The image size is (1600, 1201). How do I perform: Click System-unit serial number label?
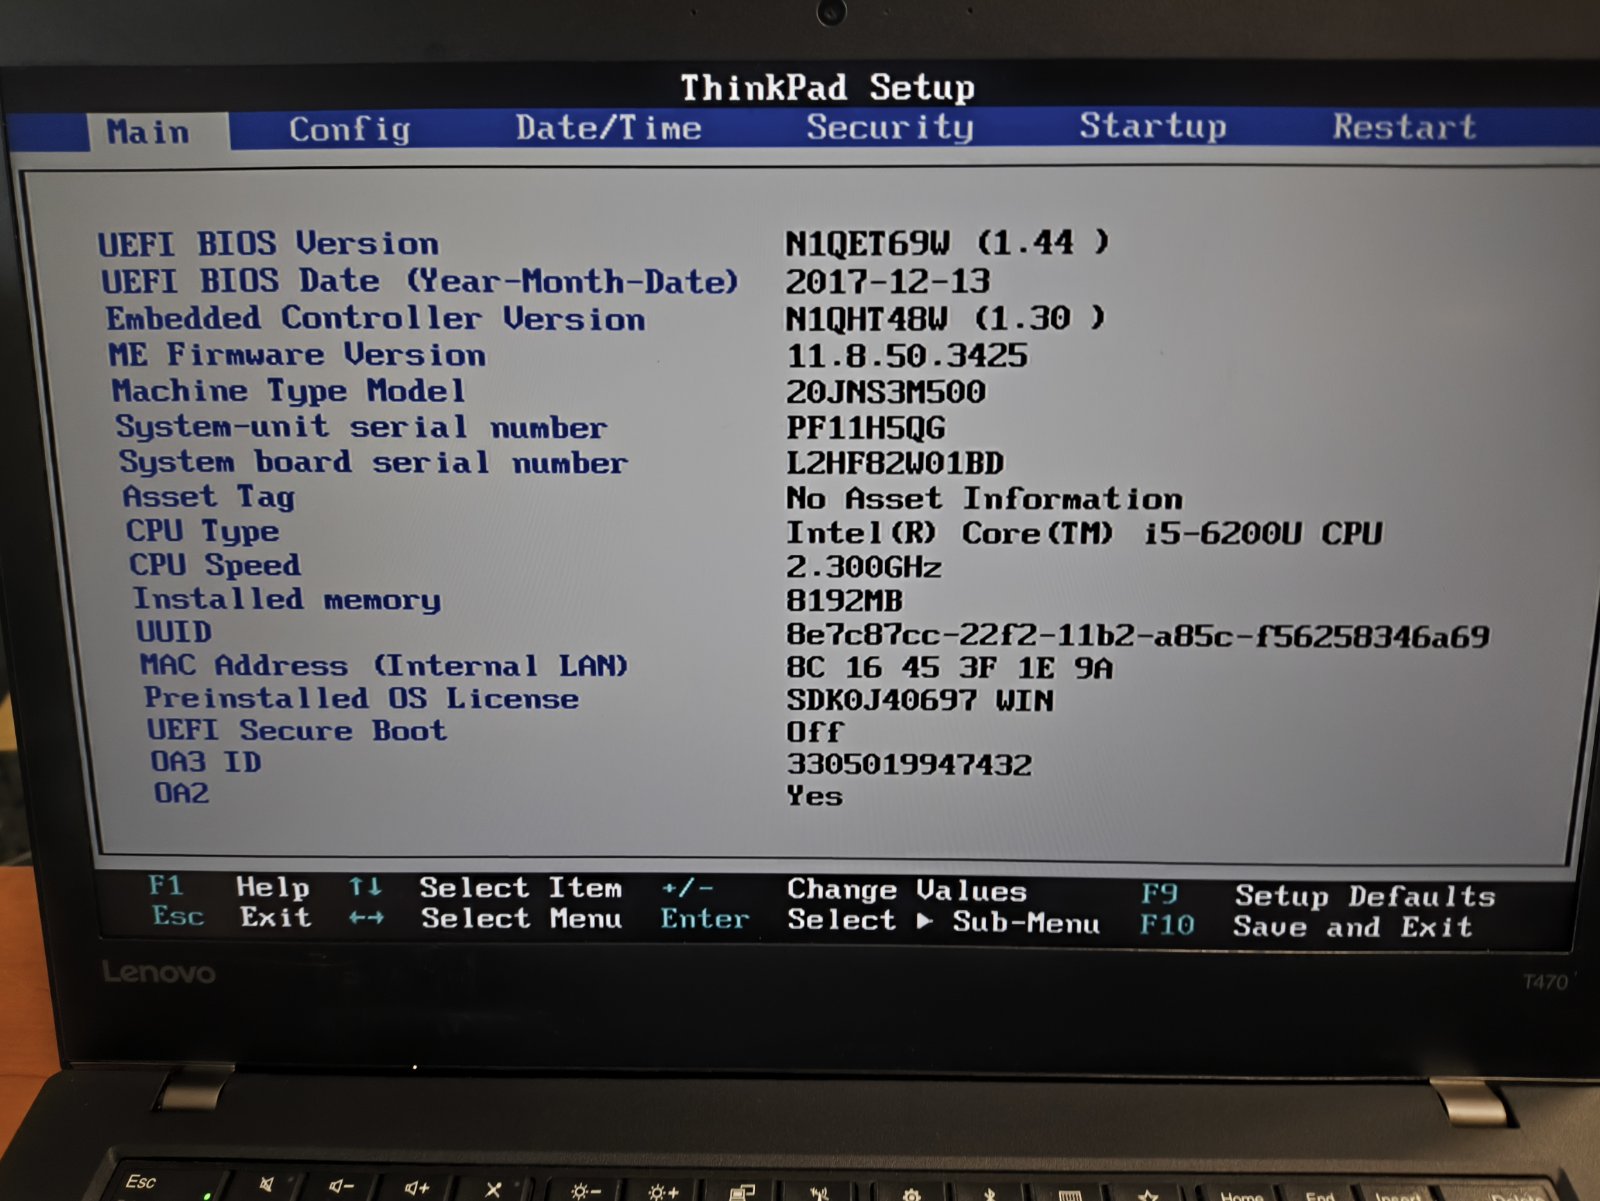point(361,427)
